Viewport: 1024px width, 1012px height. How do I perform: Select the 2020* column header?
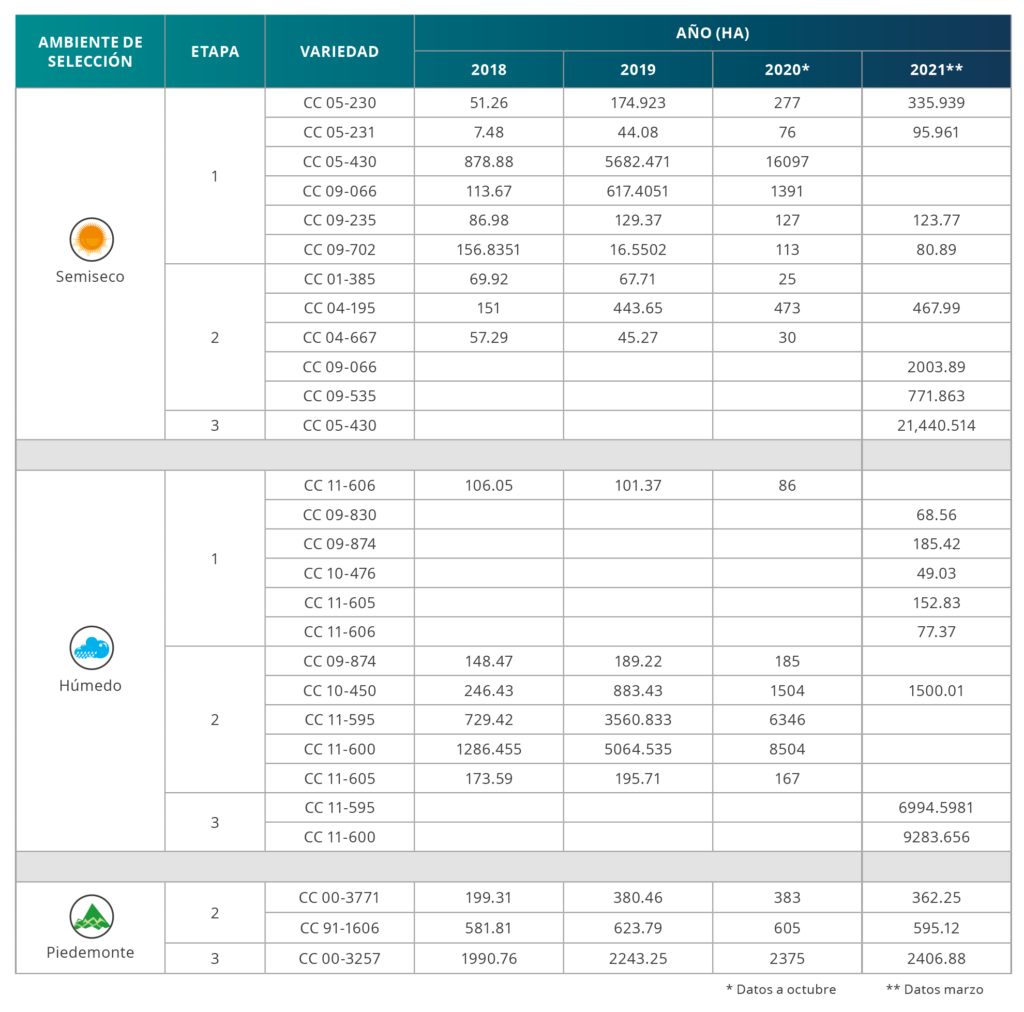click(x=787, y=69)
